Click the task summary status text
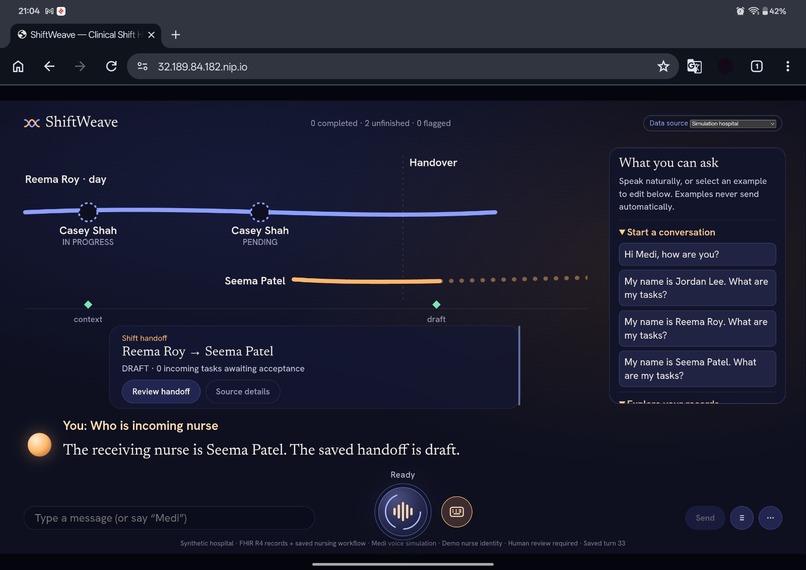Viewport: 806px width, 570px height. click(x=380, y=123)
